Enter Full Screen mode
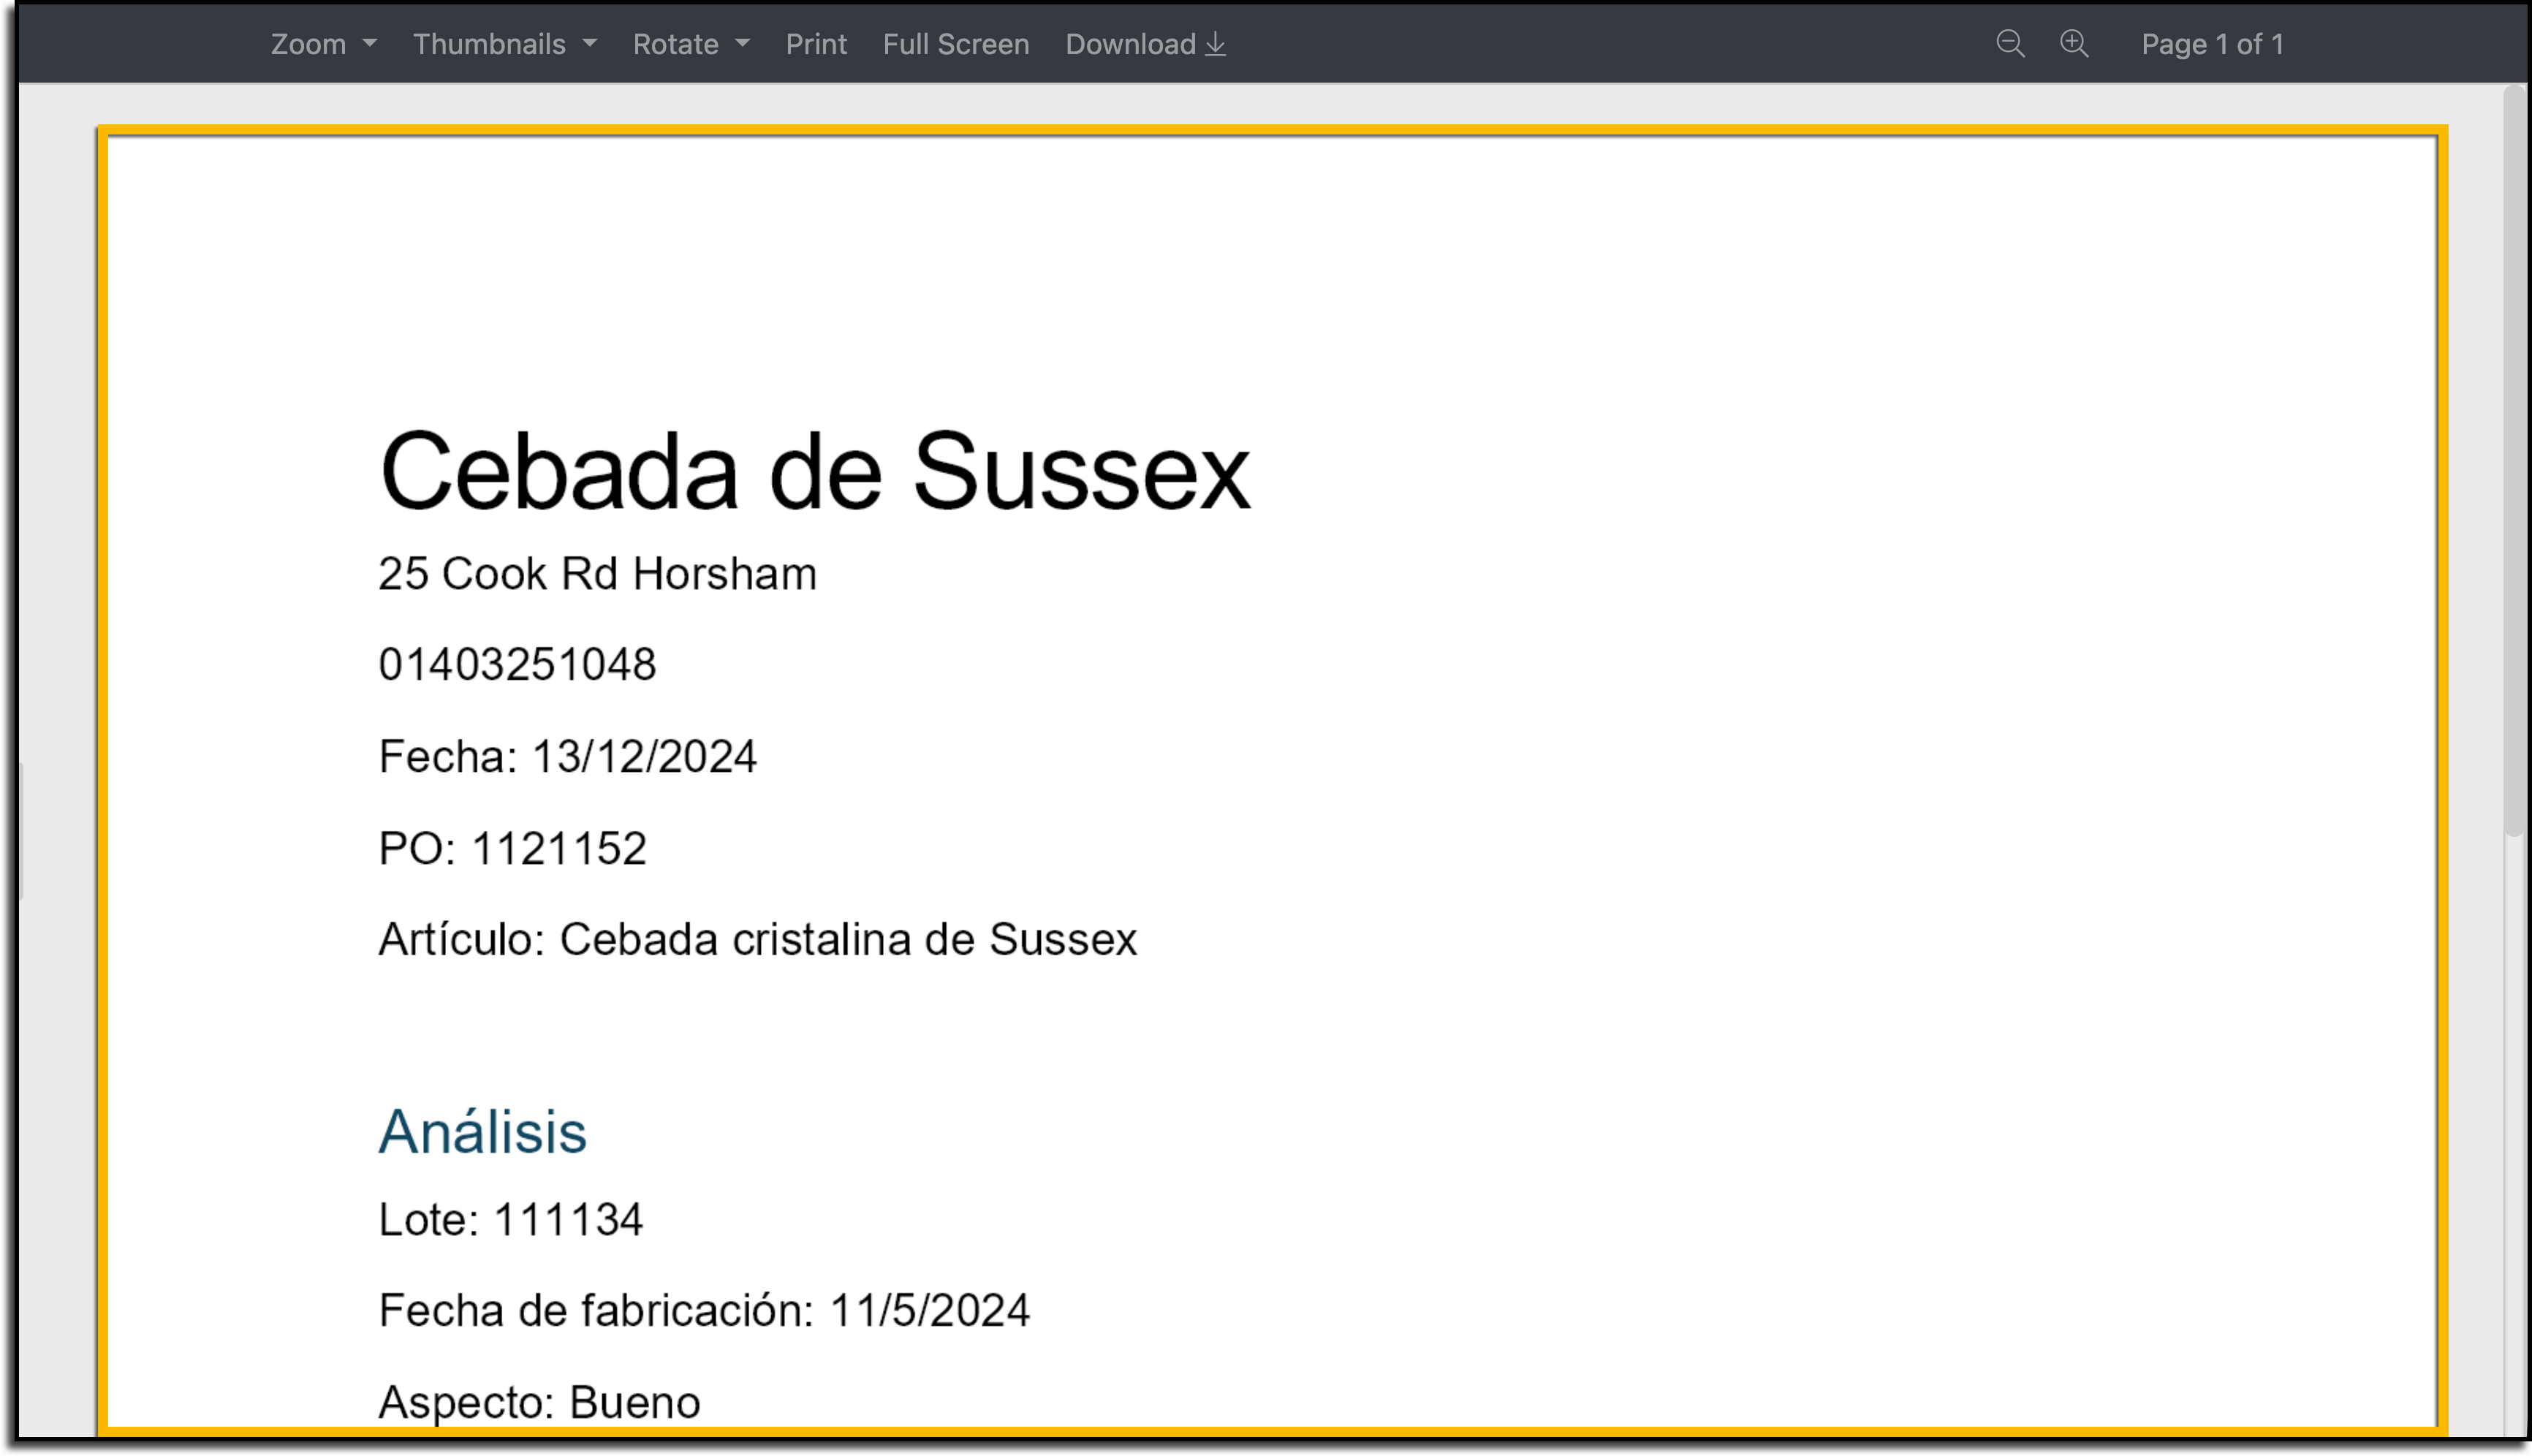The image size is (2532, 1456). pyautogui.click(x=955, y=44)
